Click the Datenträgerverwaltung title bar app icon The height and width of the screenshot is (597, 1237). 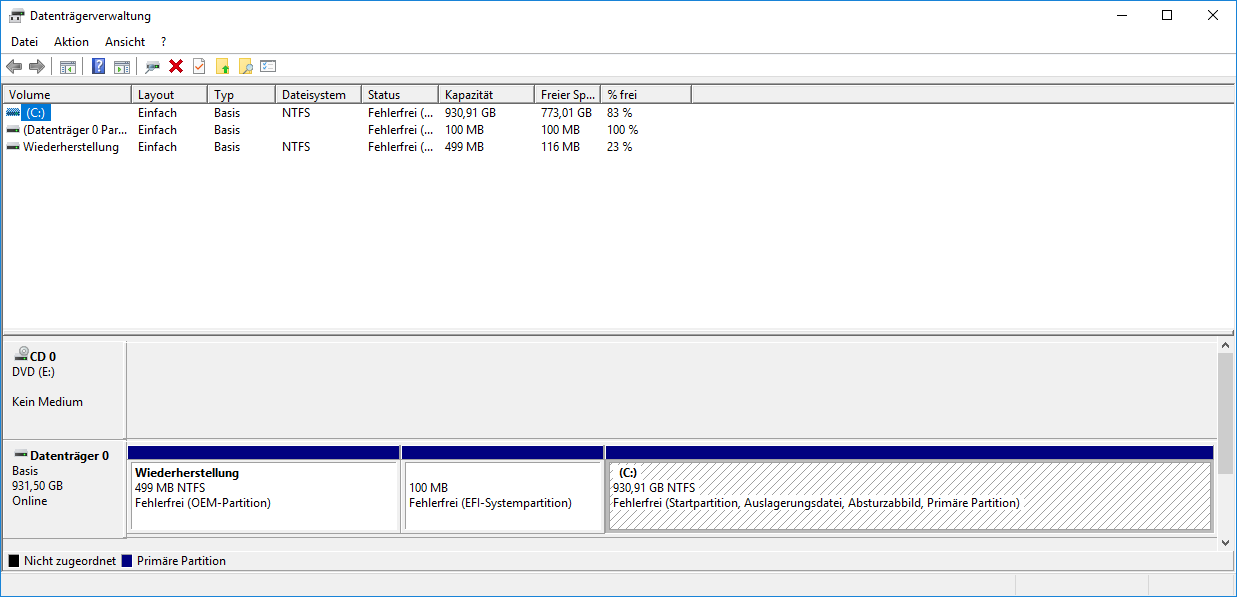[16, 16]
